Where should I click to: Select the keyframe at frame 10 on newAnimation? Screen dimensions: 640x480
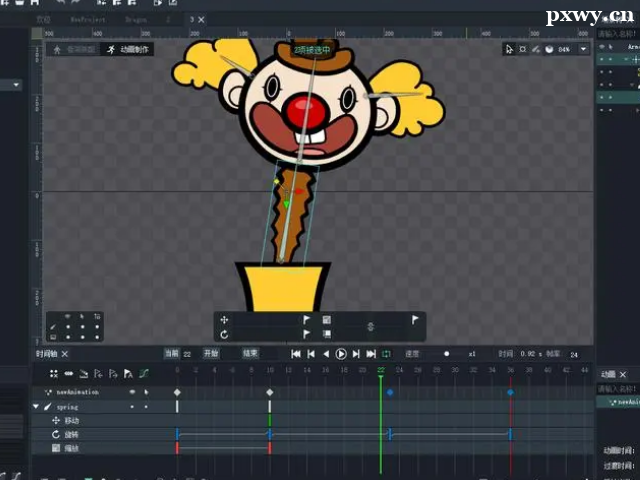tap(269, 393)
